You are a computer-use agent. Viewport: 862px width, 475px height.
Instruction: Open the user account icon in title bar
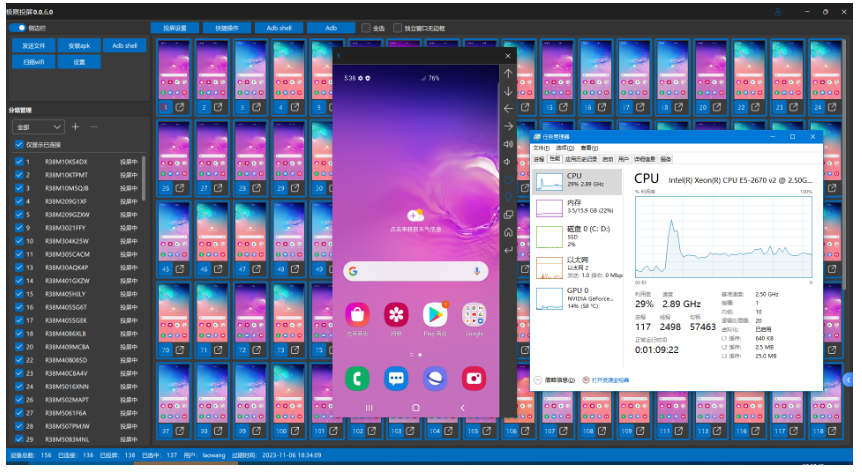pyautogui.click(x=777, y=12)
